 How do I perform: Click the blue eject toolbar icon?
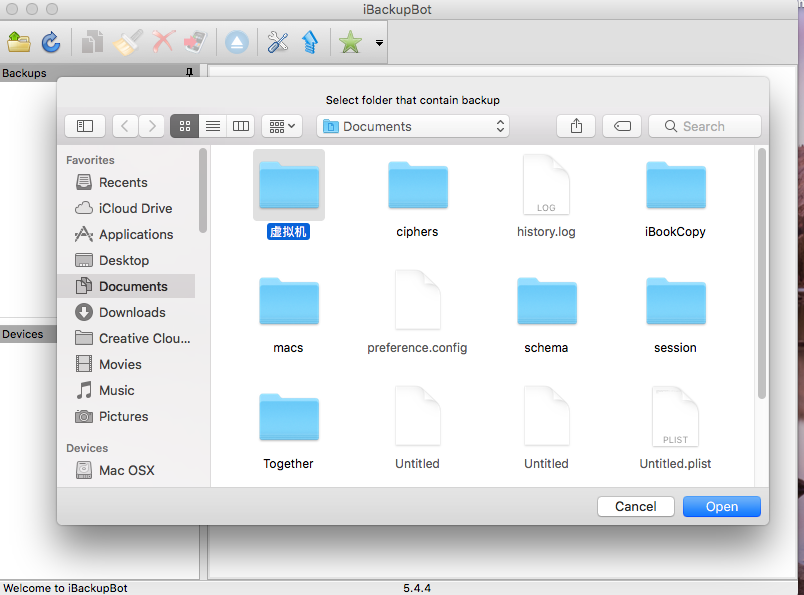(237, 42)
